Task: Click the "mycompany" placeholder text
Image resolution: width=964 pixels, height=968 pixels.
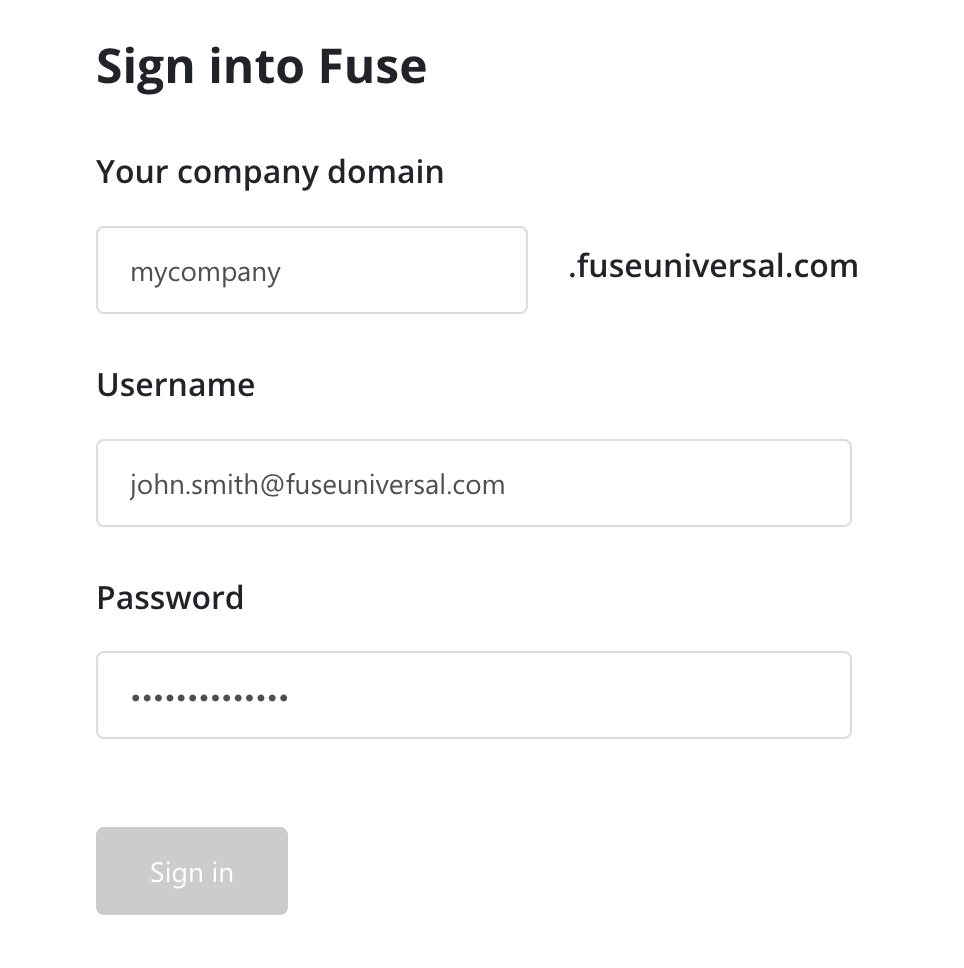Action: tap(205, 272)
